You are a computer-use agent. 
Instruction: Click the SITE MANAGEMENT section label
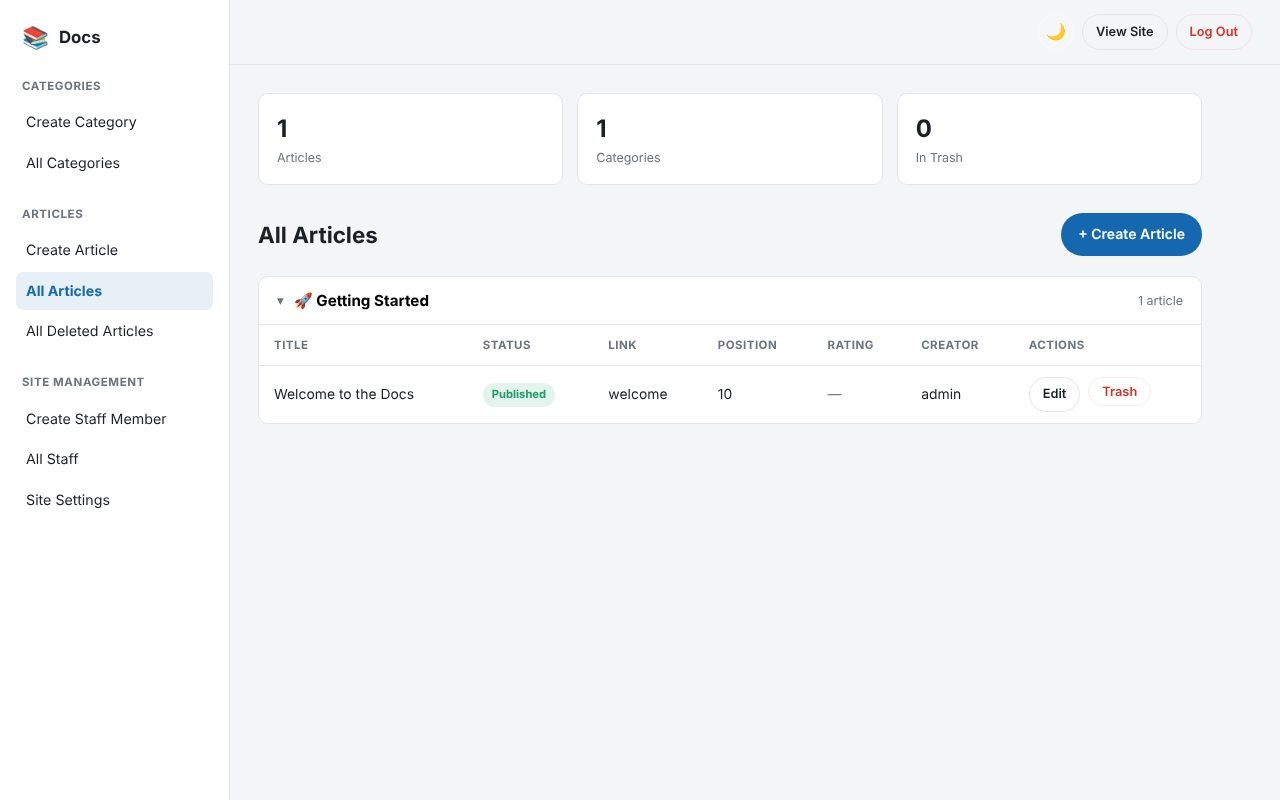[83, 382]
